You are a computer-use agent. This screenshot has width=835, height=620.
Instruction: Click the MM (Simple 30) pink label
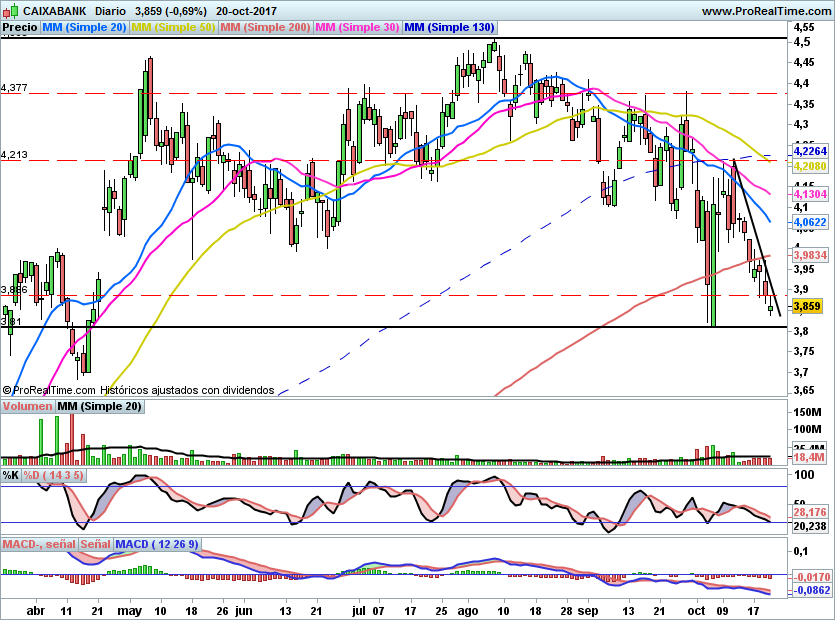click(x=357, y=28)
